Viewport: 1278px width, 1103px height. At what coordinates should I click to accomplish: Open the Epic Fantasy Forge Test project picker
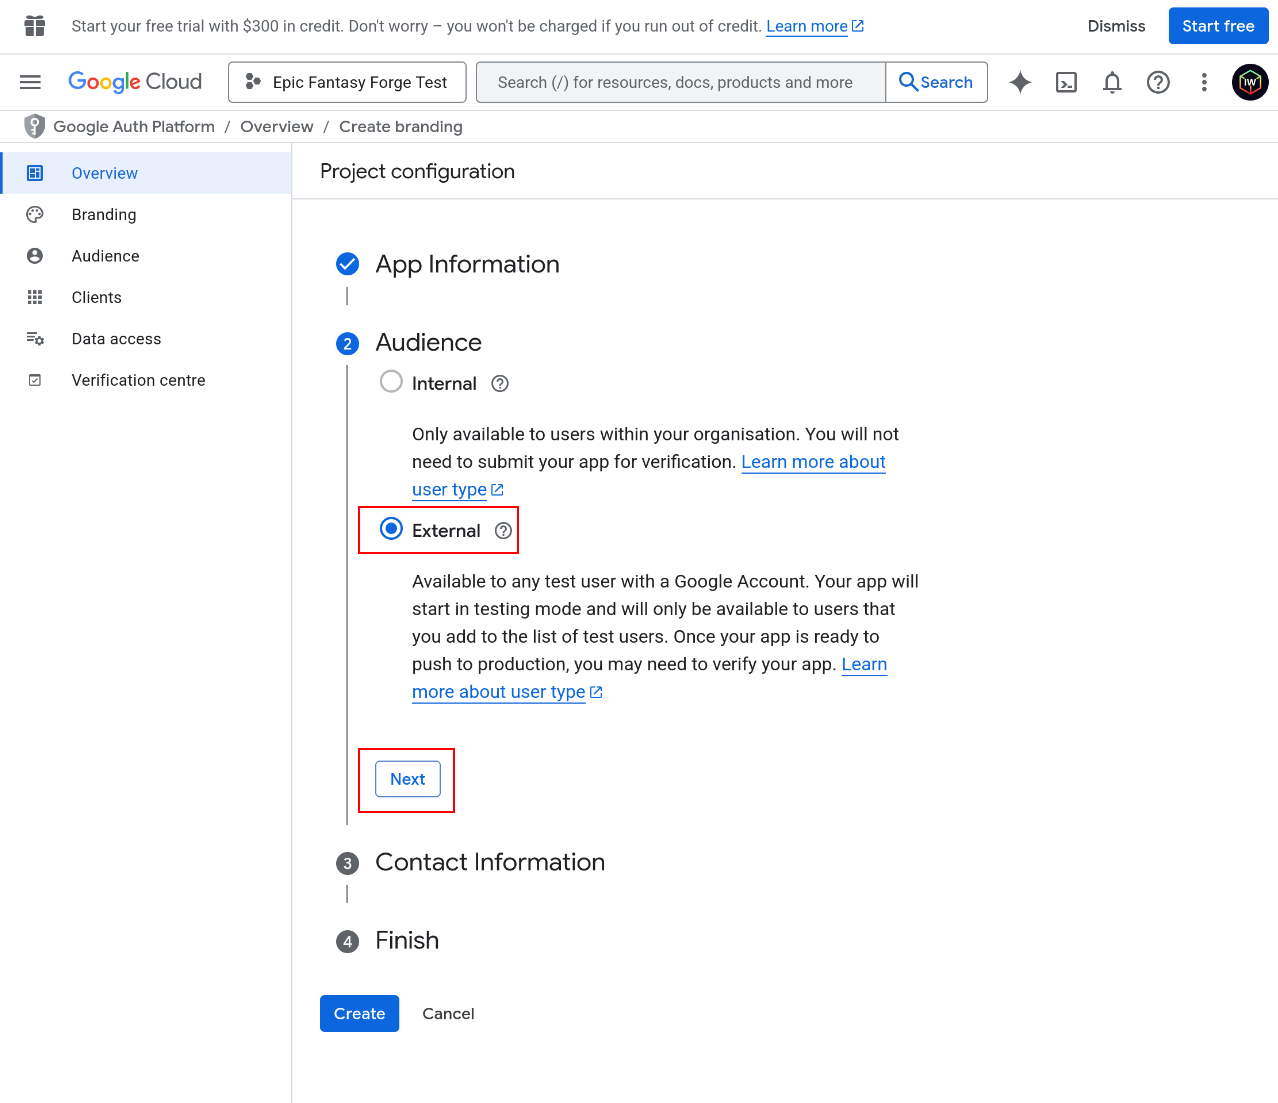click(x=347, y=82)
